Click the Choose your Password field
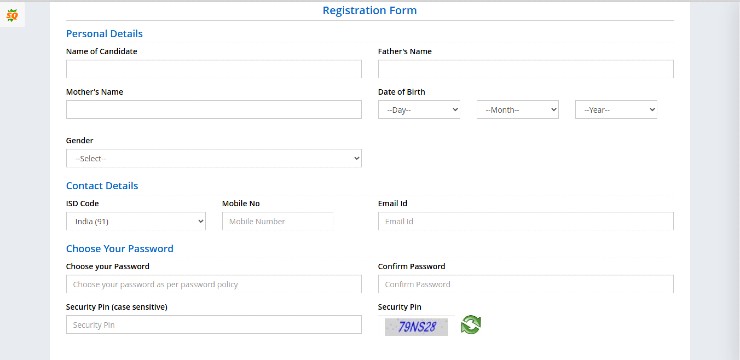 [214, 285]
